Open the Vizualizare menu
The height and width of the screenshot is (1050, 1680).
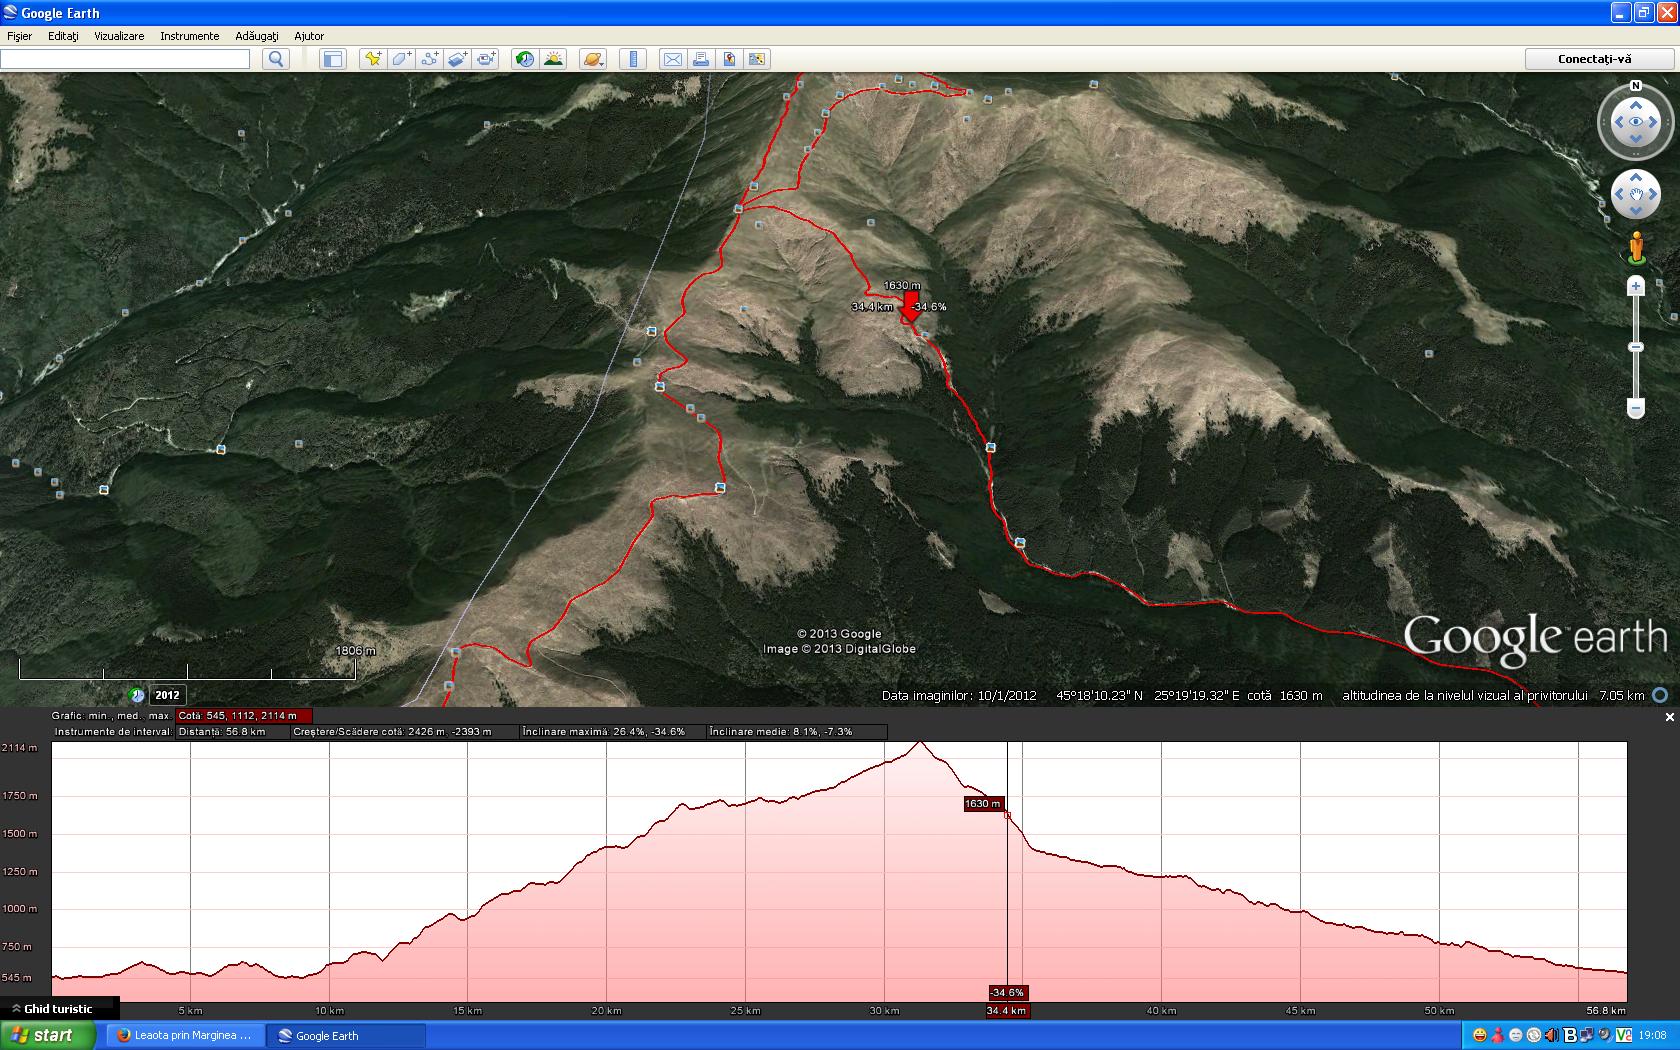click(119, 36)
